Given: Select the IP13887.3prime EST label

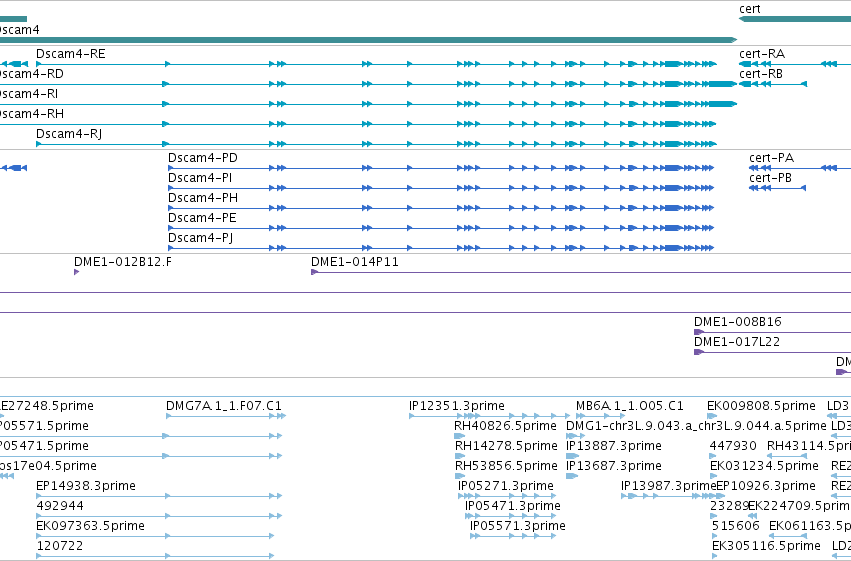Looking at the screenshot, I should 614,446.
